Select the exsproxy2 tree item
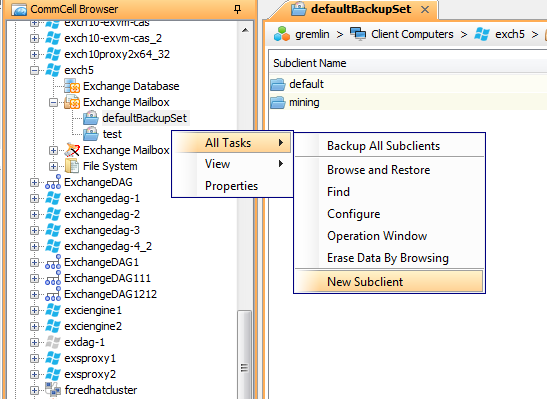547x399 pixels. click(x=90, y=375)
